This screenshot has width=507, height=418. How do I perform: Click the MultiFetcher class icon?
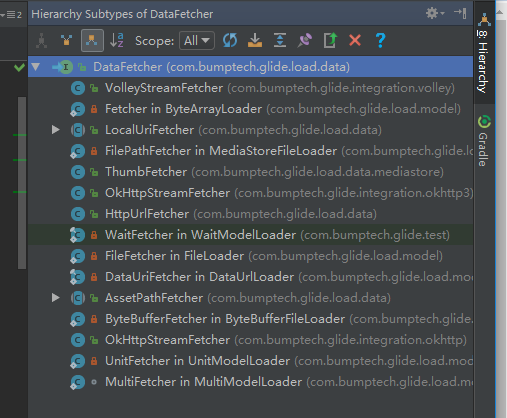tap(77, 382)
